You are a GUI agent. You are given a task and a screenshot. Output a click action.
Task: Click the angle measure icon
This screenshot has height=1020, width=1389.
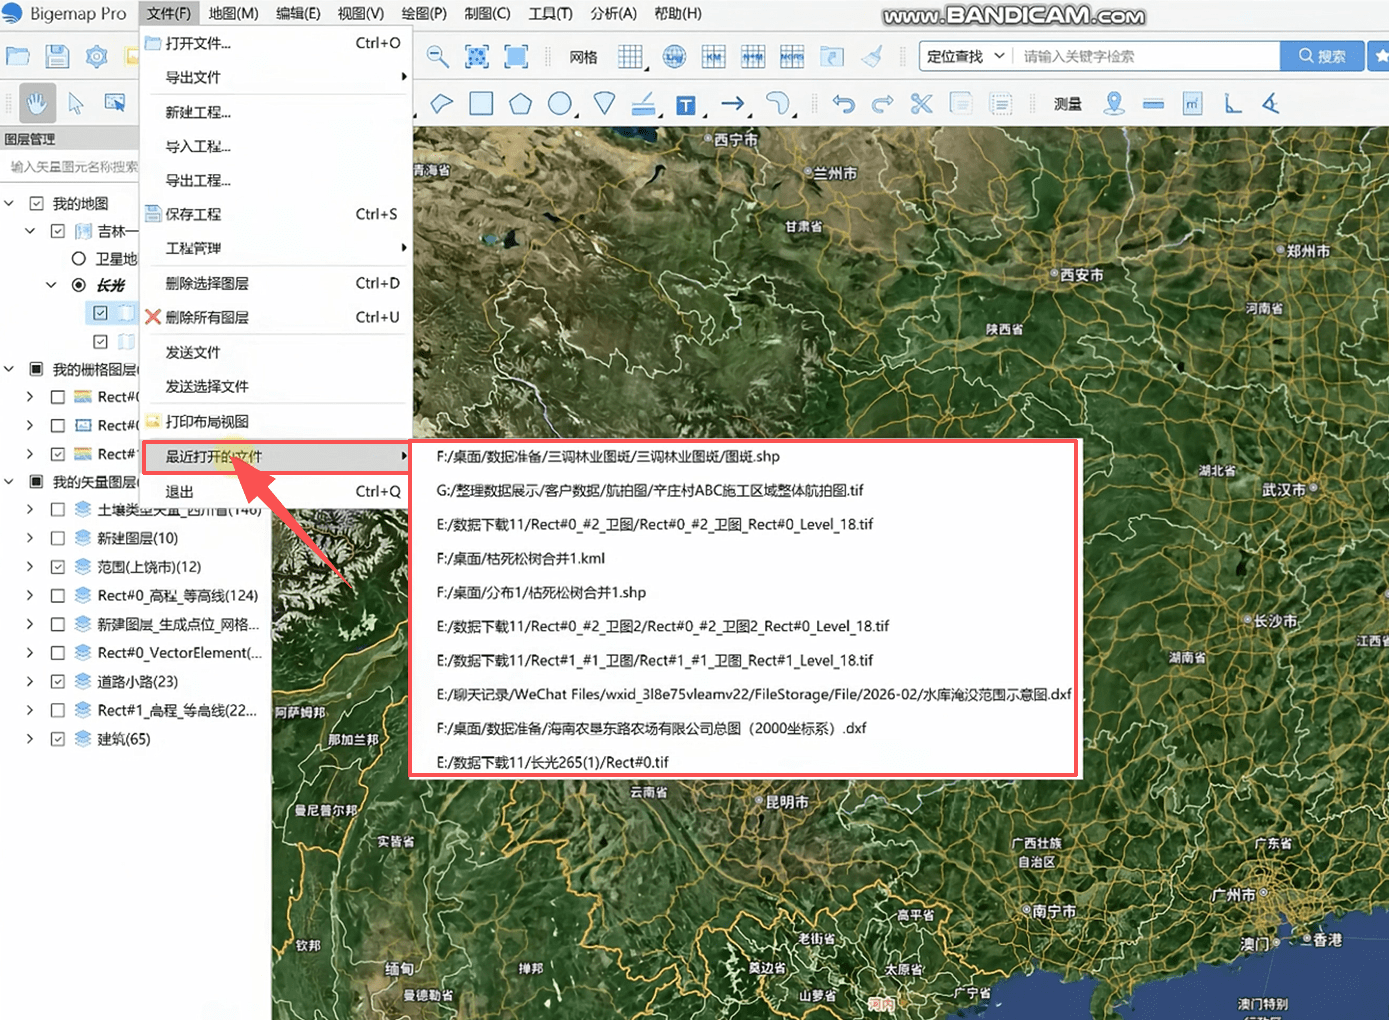pos(1270,103)
